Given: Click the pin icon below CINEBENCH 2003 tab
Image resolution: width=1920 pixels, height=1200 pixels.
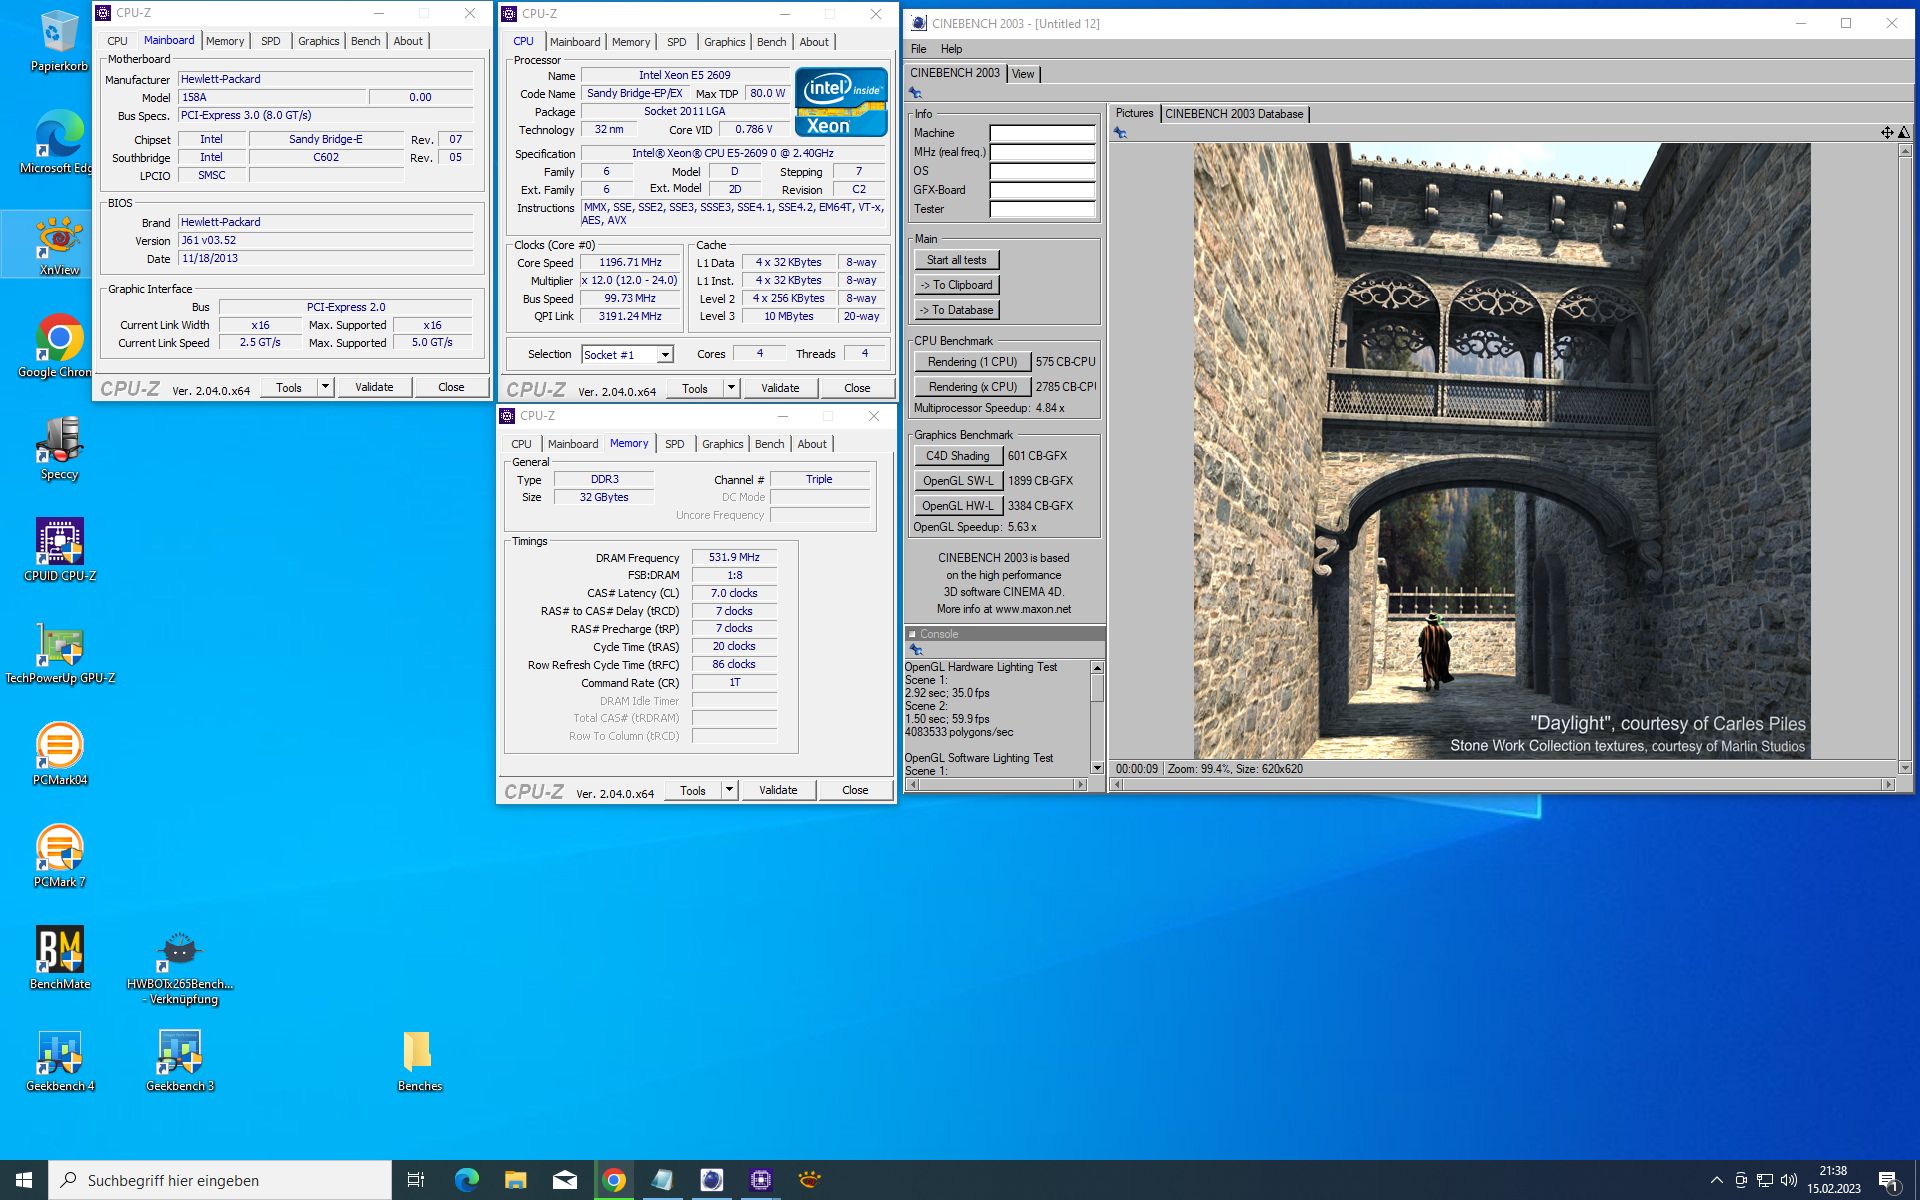Looking at the screenshot, I should (x=915, y=93).
